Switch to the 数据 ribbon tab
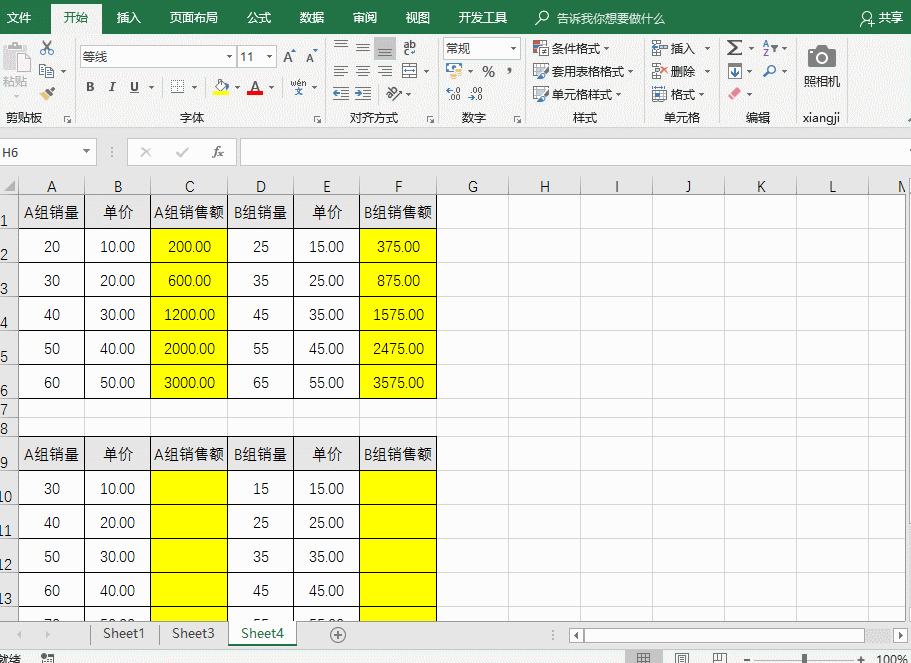Viewport: 911px width, 663px height. [312, 17]
